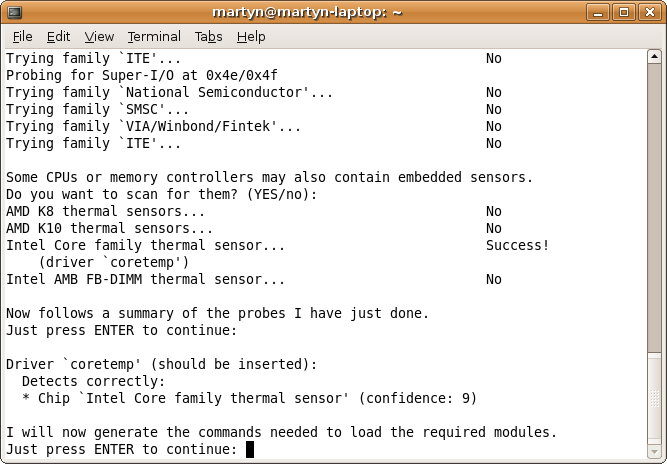Click the 'Detects correctly:' line
This screenshot has height=464, width=667.
[94, 381]
